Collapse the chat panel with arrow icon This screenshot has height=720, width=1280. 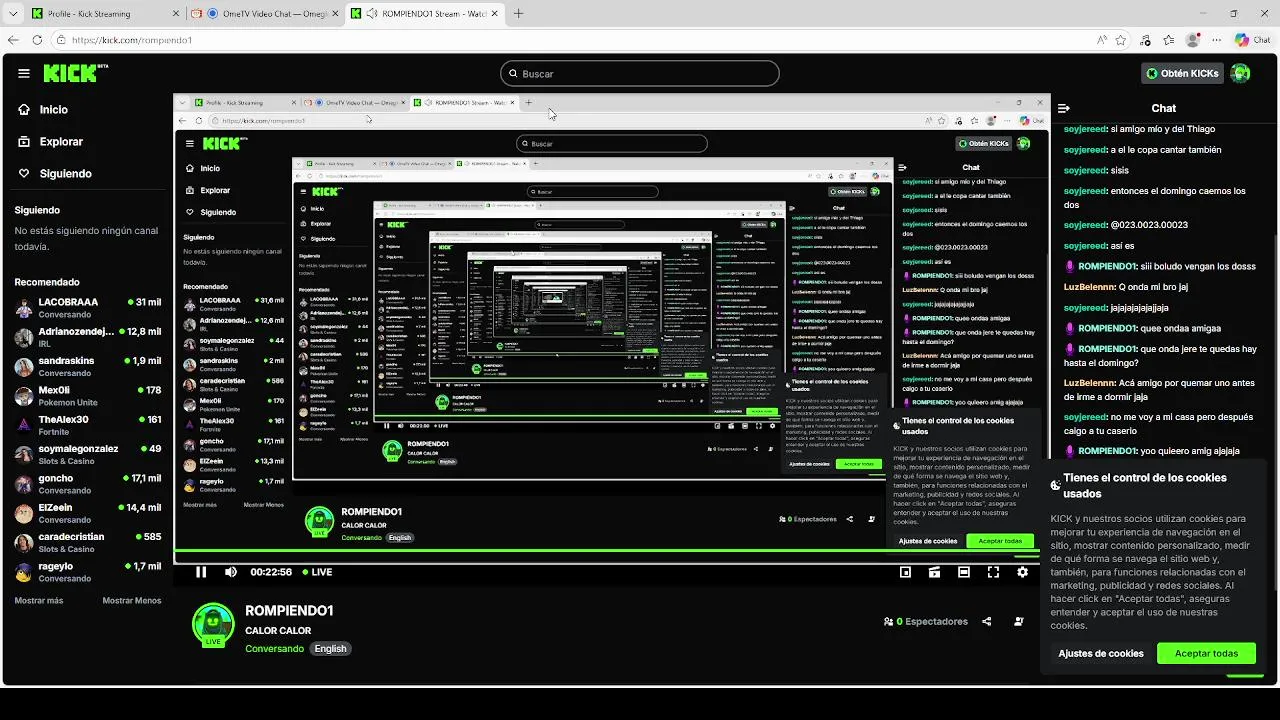point(1064,108)
